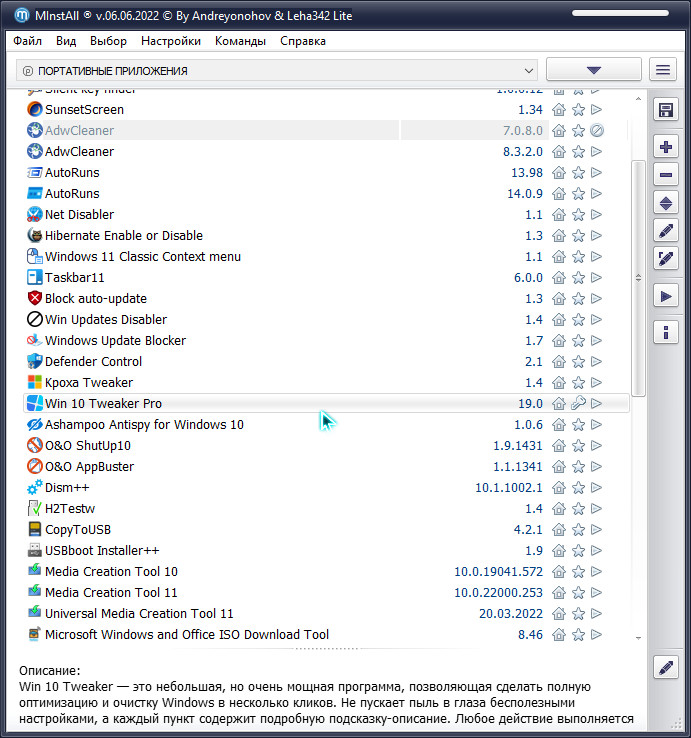Open the Команды menu

(x=240, y=41)
